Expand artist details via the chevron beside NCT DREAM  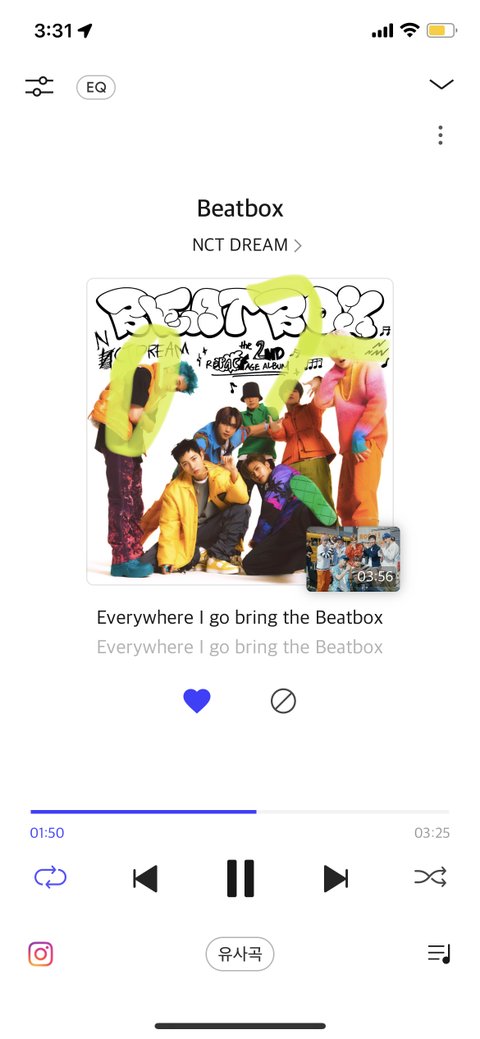(x=298, y=245)
